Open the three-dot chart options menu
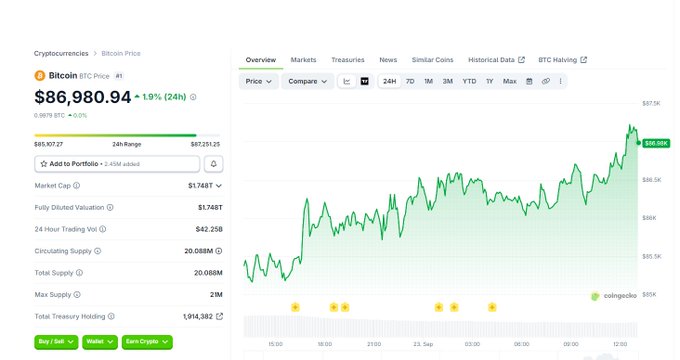Viewport: 680px width, 360px height. coord(560,81)
